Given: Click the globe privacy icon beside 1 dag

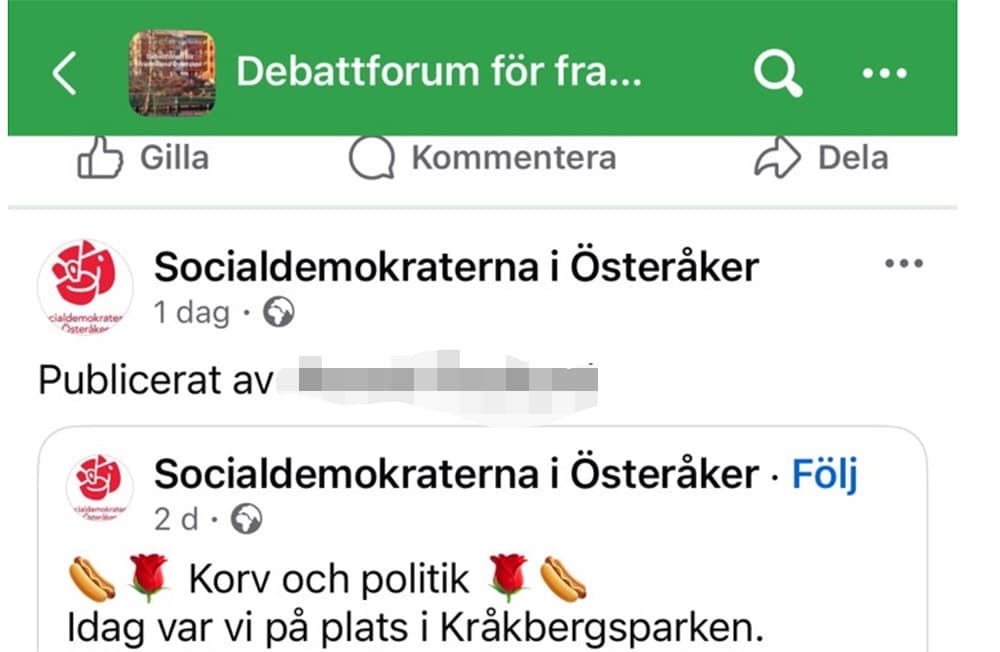Looking at the screenshot, I should (x=278, y=314).
